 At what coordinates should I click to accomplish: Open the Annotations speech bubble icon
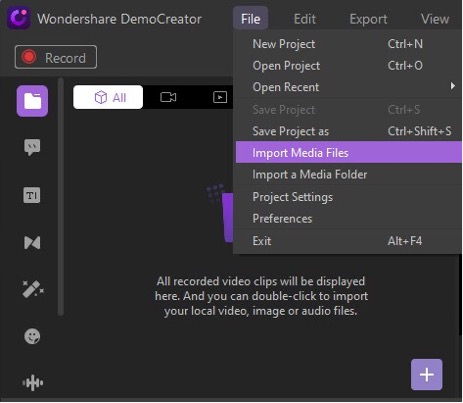click(x=32, y=147)
